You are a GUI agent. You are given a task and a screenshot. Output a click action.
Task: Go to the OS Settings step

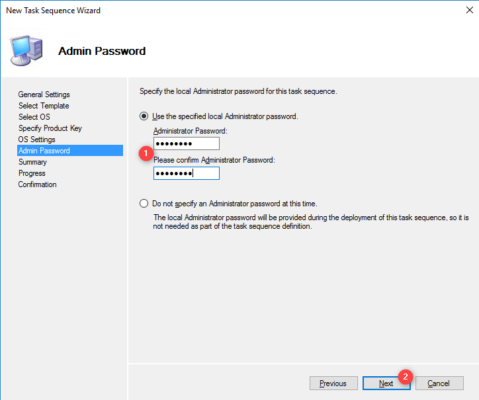[x=37, y=139]
